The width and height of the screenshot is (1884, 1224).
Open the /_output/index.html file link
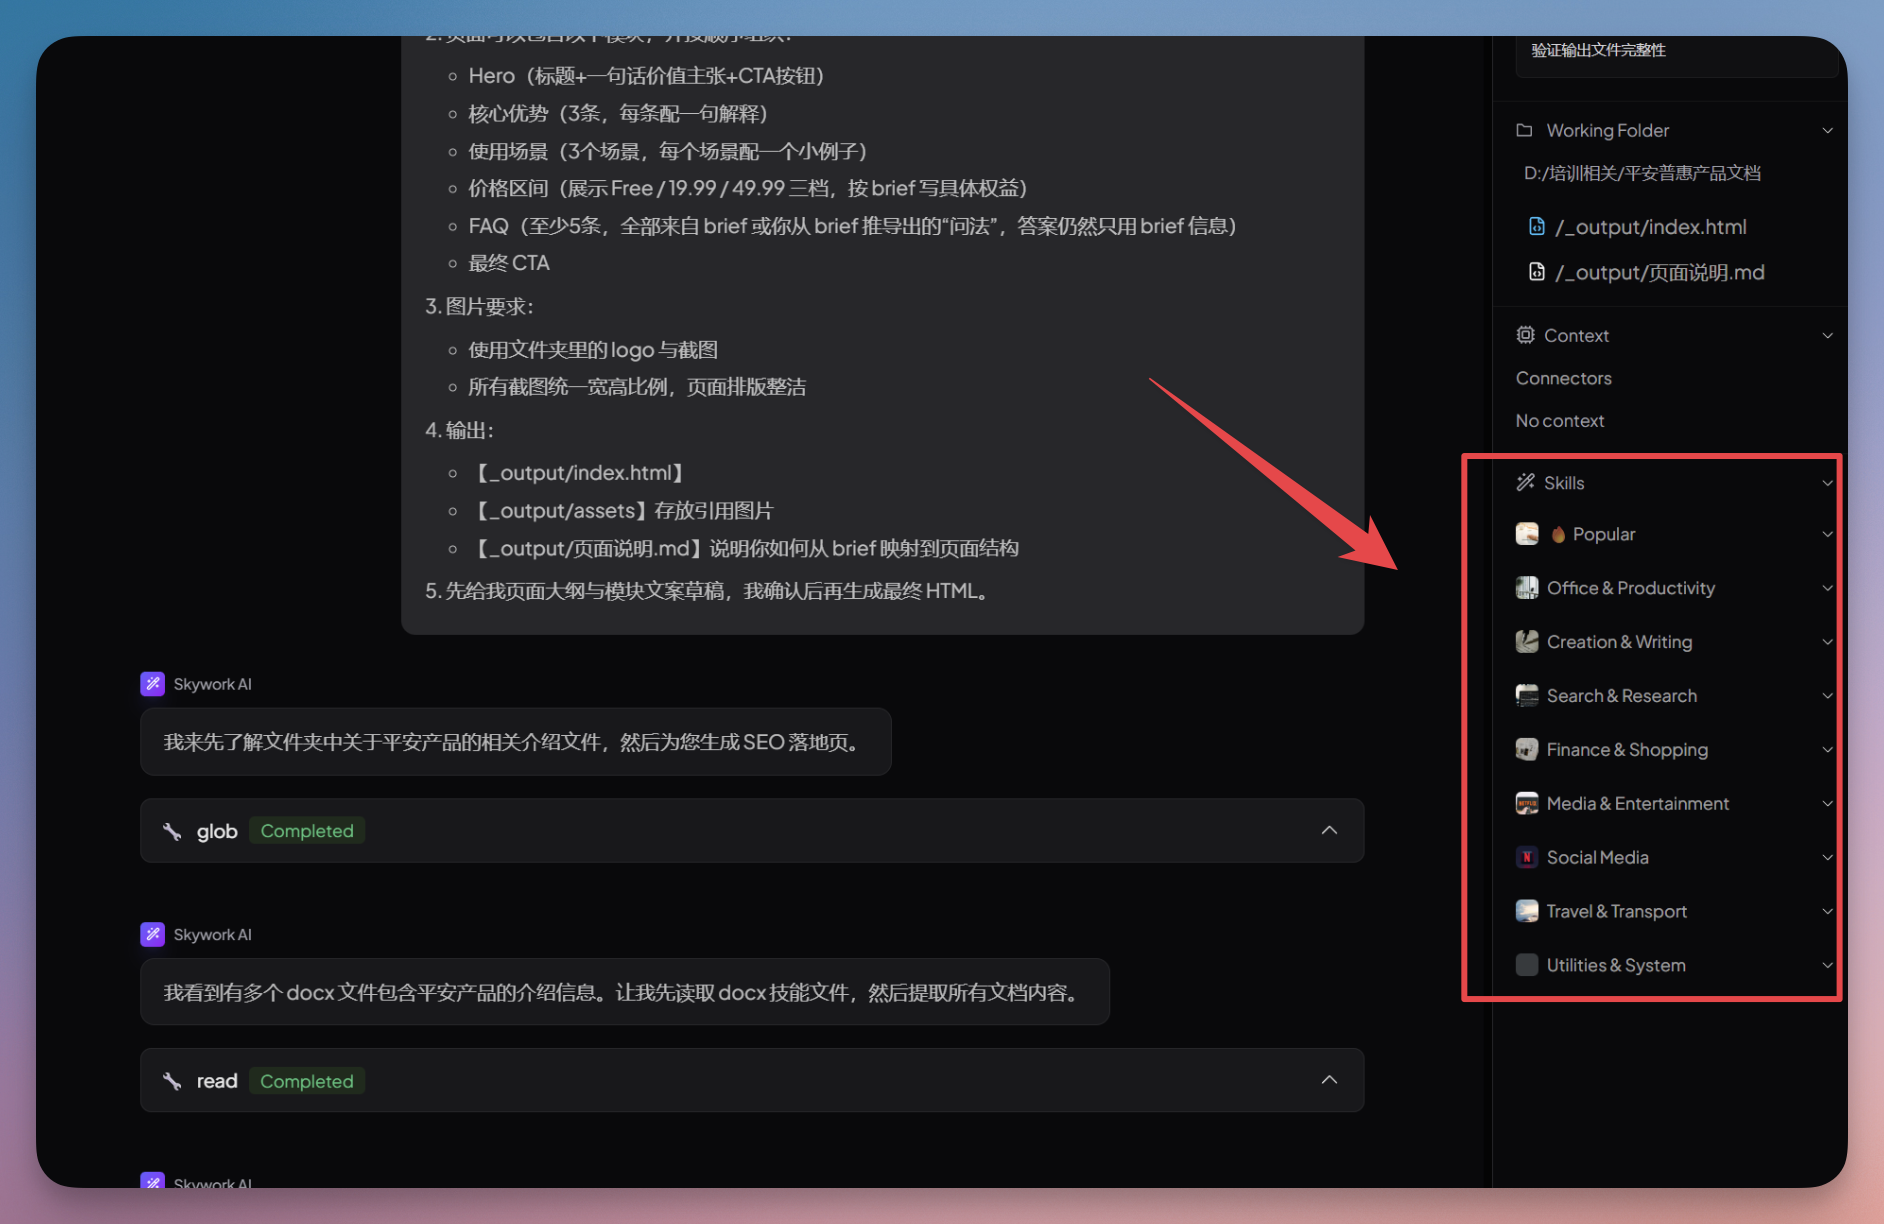[1650, 226]
